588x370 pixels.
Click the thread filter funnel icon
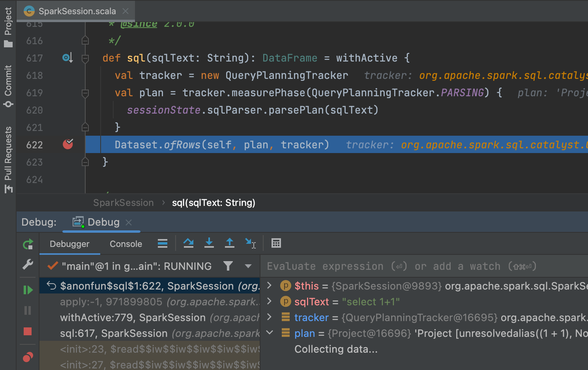228,266
